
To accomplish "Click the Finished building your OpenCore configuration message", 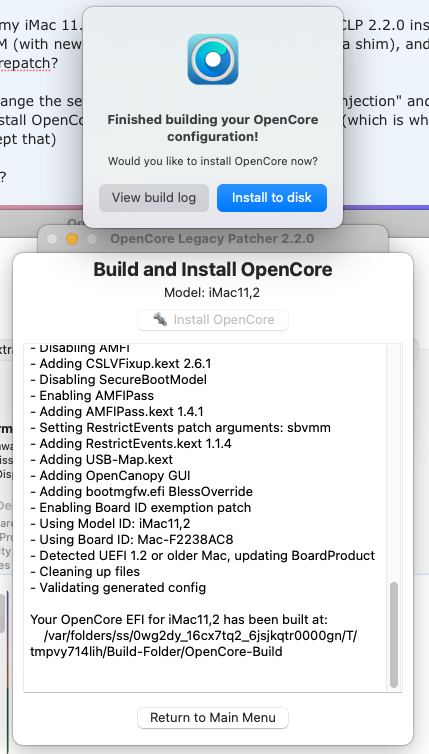I will point(213,128).
